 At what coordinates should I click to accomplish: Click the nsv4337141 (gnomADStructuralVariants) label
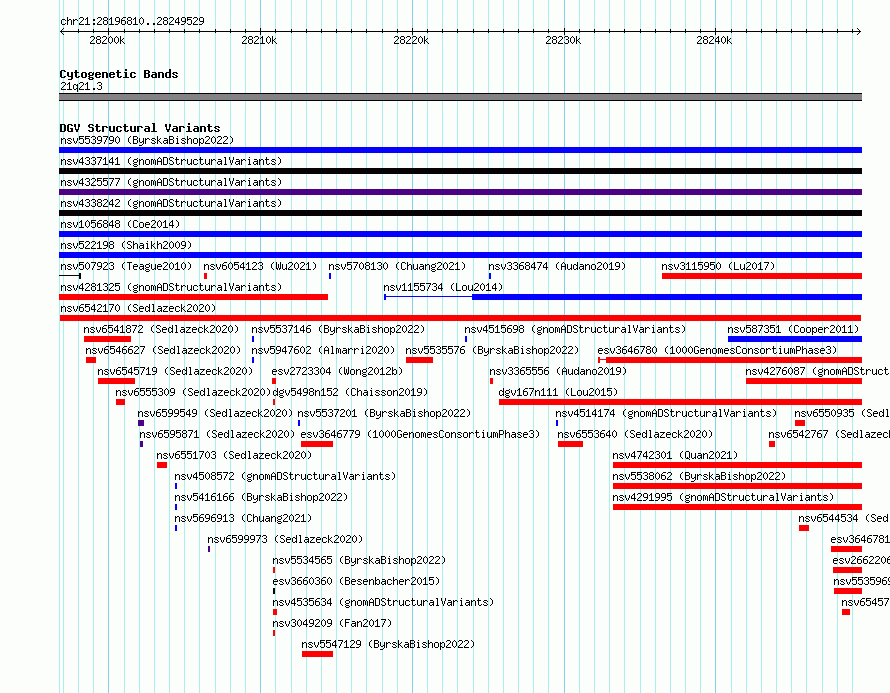coord(171,161)
